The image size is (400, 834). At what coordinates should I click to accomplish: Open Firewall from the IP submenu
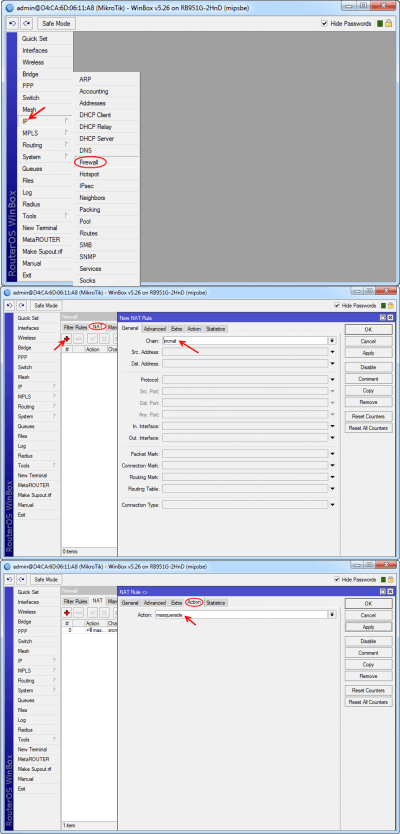[89, 162]
